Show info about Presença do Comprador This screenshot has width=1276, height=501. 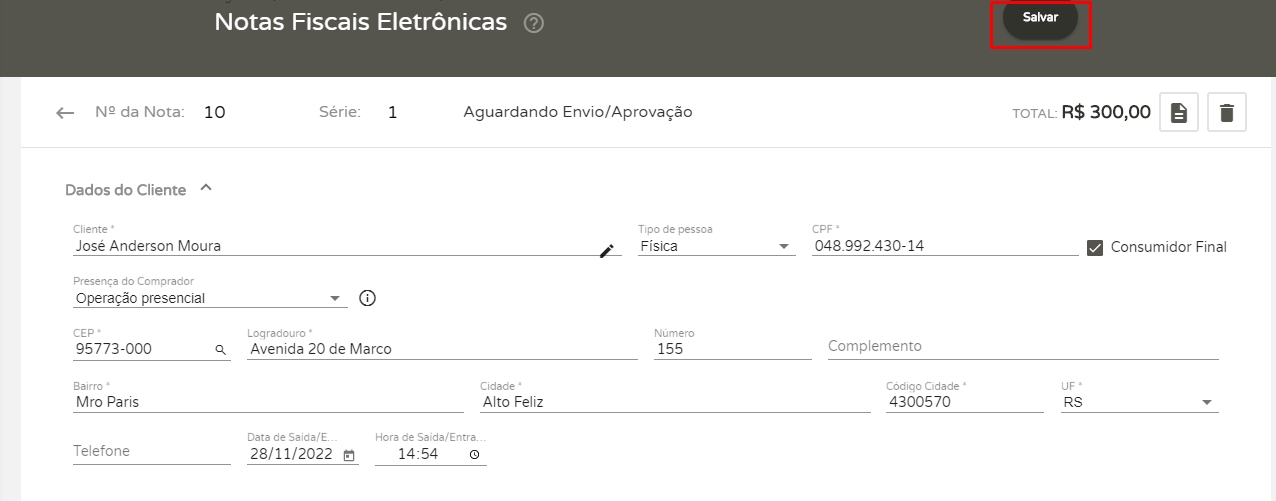[x=367, y=298]
